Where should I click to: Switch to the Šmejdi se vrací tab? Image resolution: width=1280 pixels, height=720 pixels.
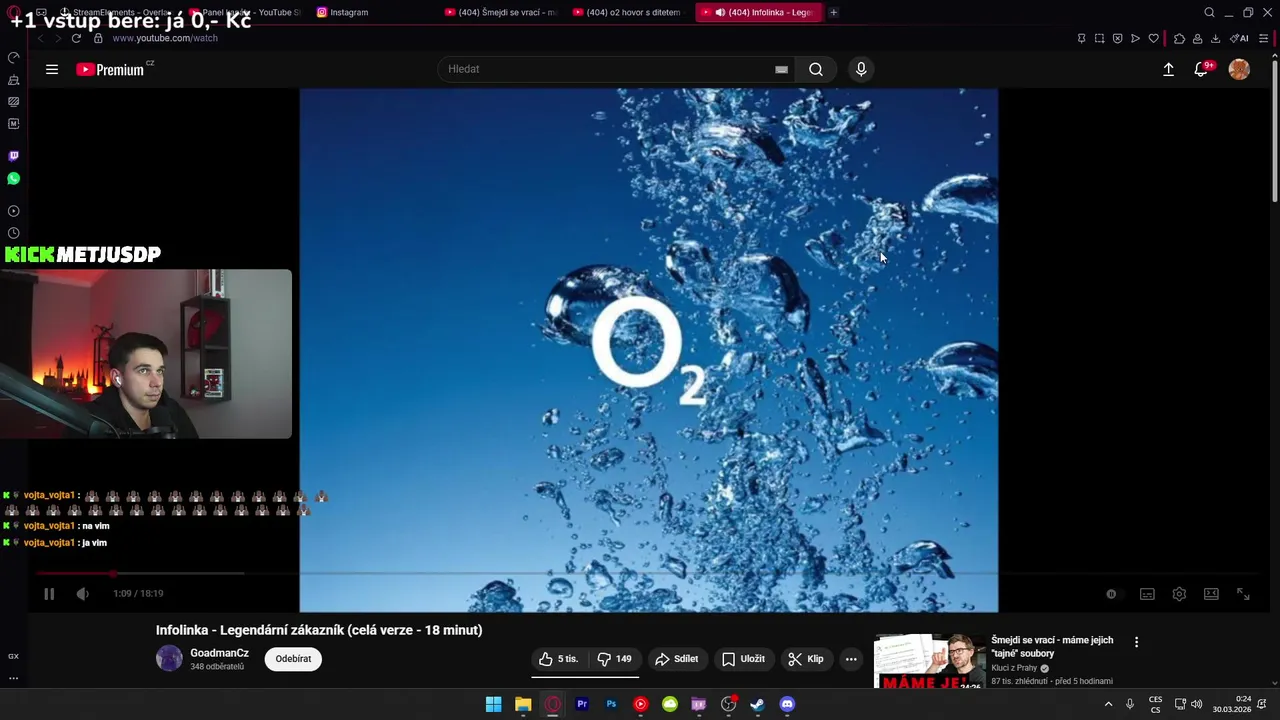(x=500, y=12)
